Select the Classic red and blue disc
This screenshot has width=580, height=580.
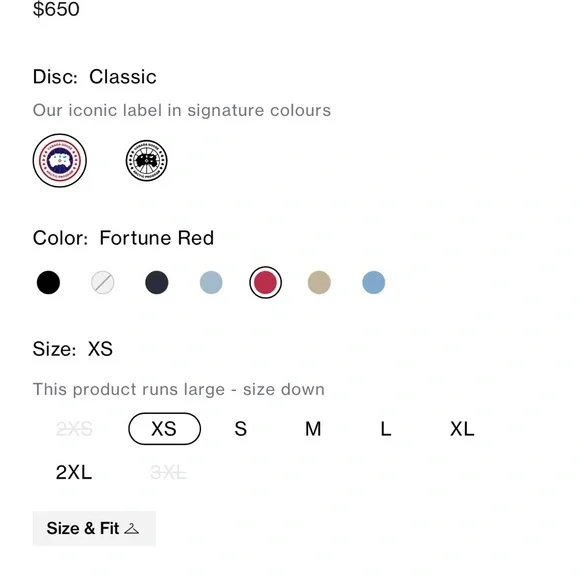coord(60,161)
